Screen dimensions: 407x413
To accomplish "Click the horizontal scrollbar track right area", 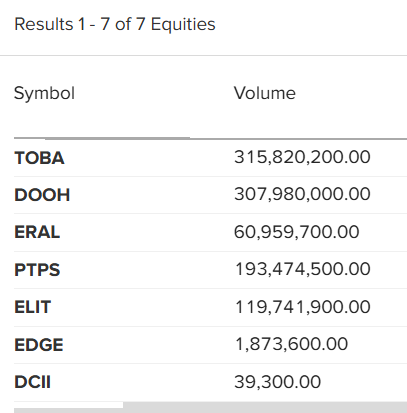I will [x=265, y=407].
